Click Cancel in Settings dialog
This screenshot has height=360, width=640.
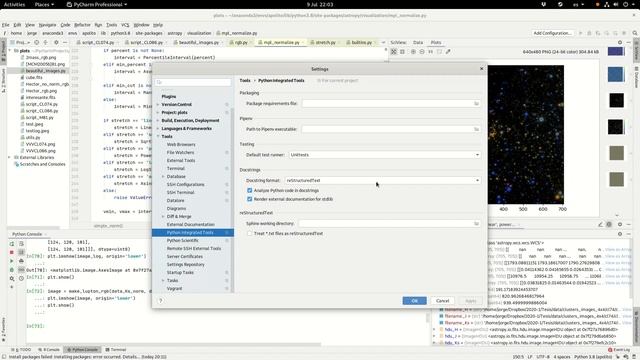click(x=442, y=301)
